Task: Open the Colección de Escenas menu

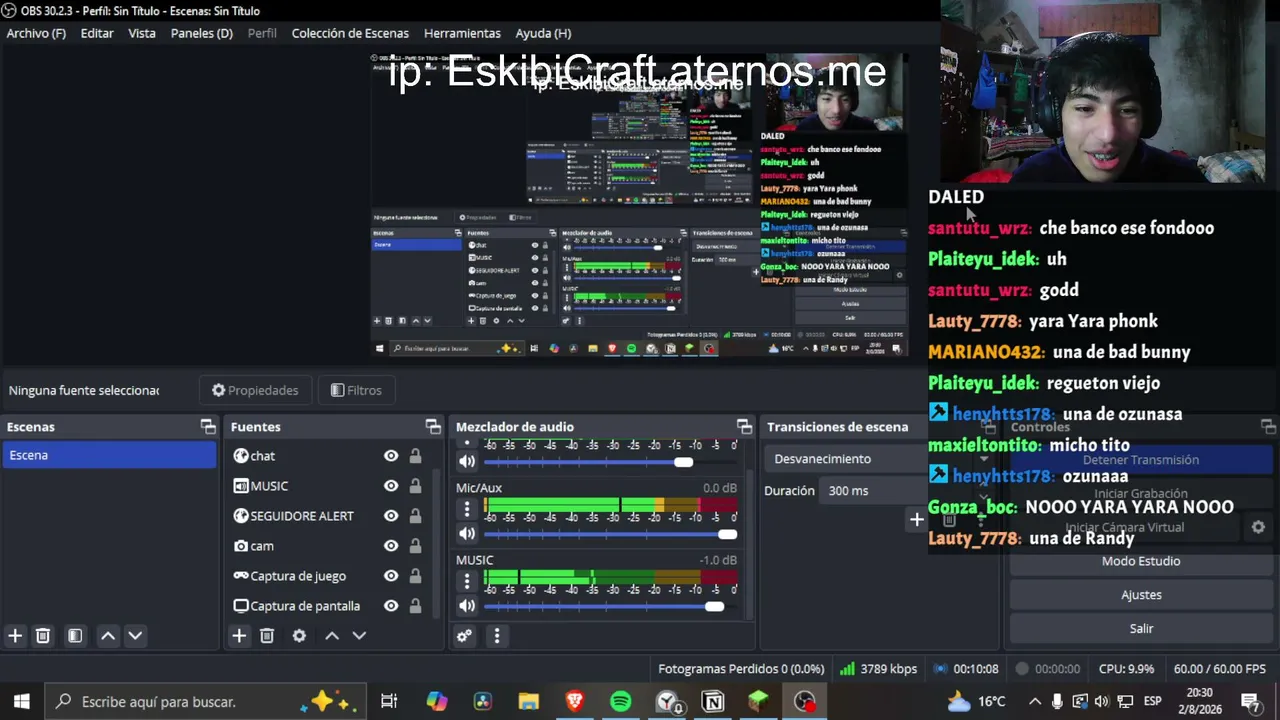Action: point(350,33)
